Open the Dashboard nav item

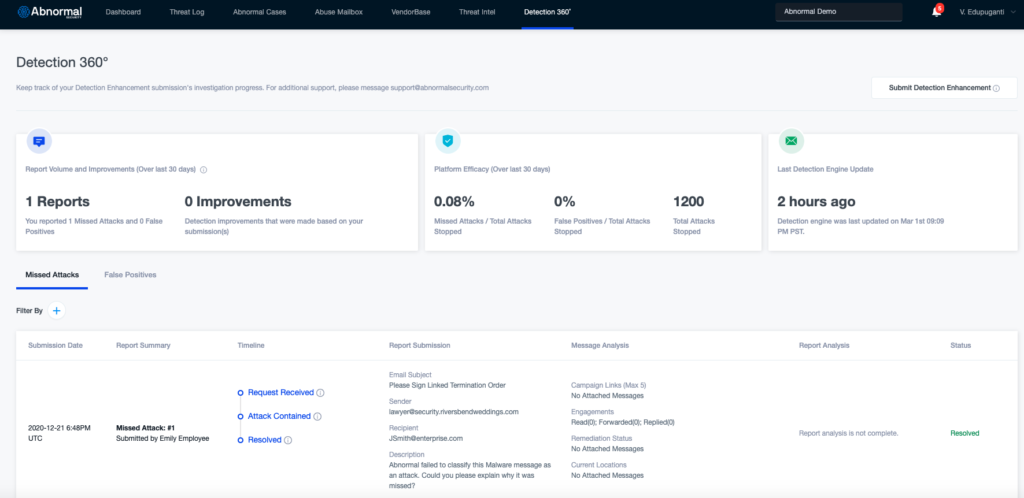click(x=123, y=12)
